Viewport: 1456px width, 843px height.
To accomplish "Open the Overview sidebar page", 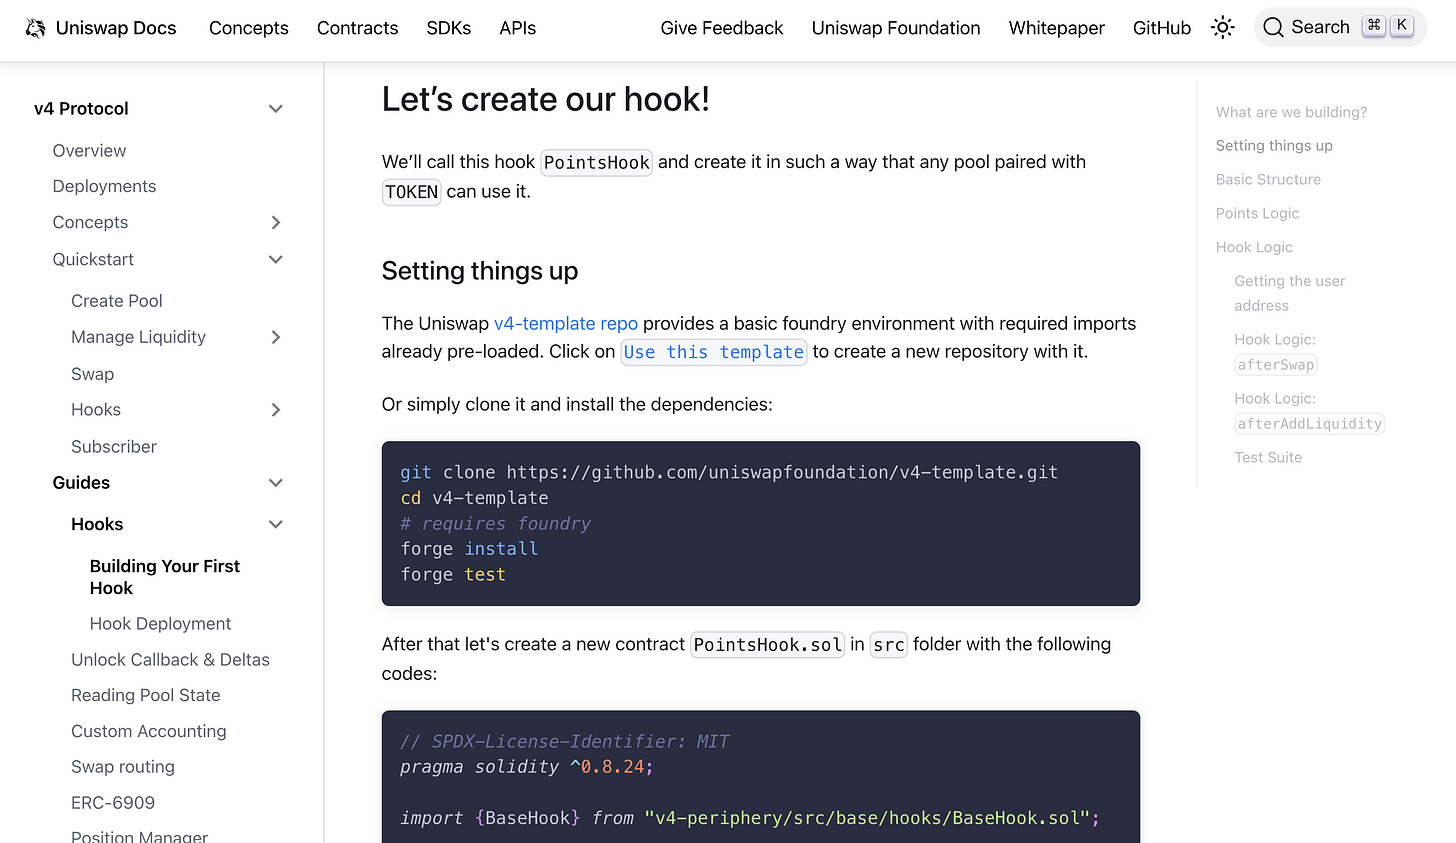I will click(89, 151).
